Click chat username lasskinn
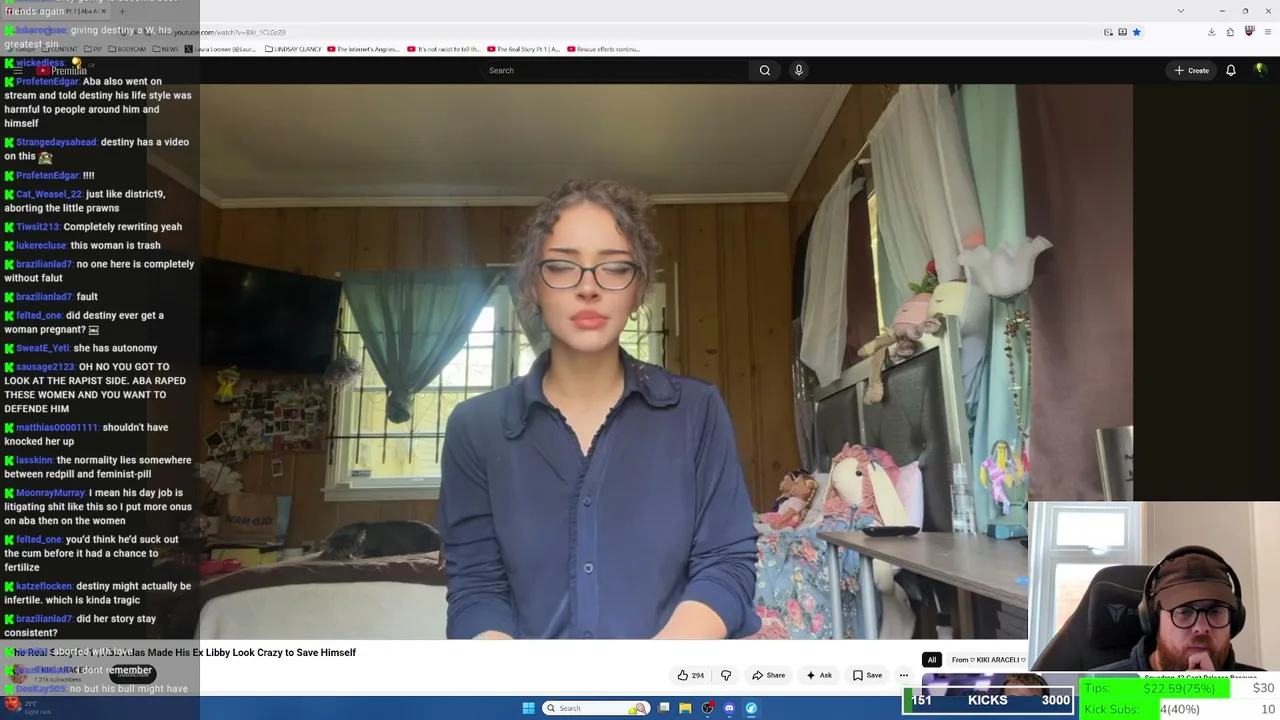 coord(35,460)
